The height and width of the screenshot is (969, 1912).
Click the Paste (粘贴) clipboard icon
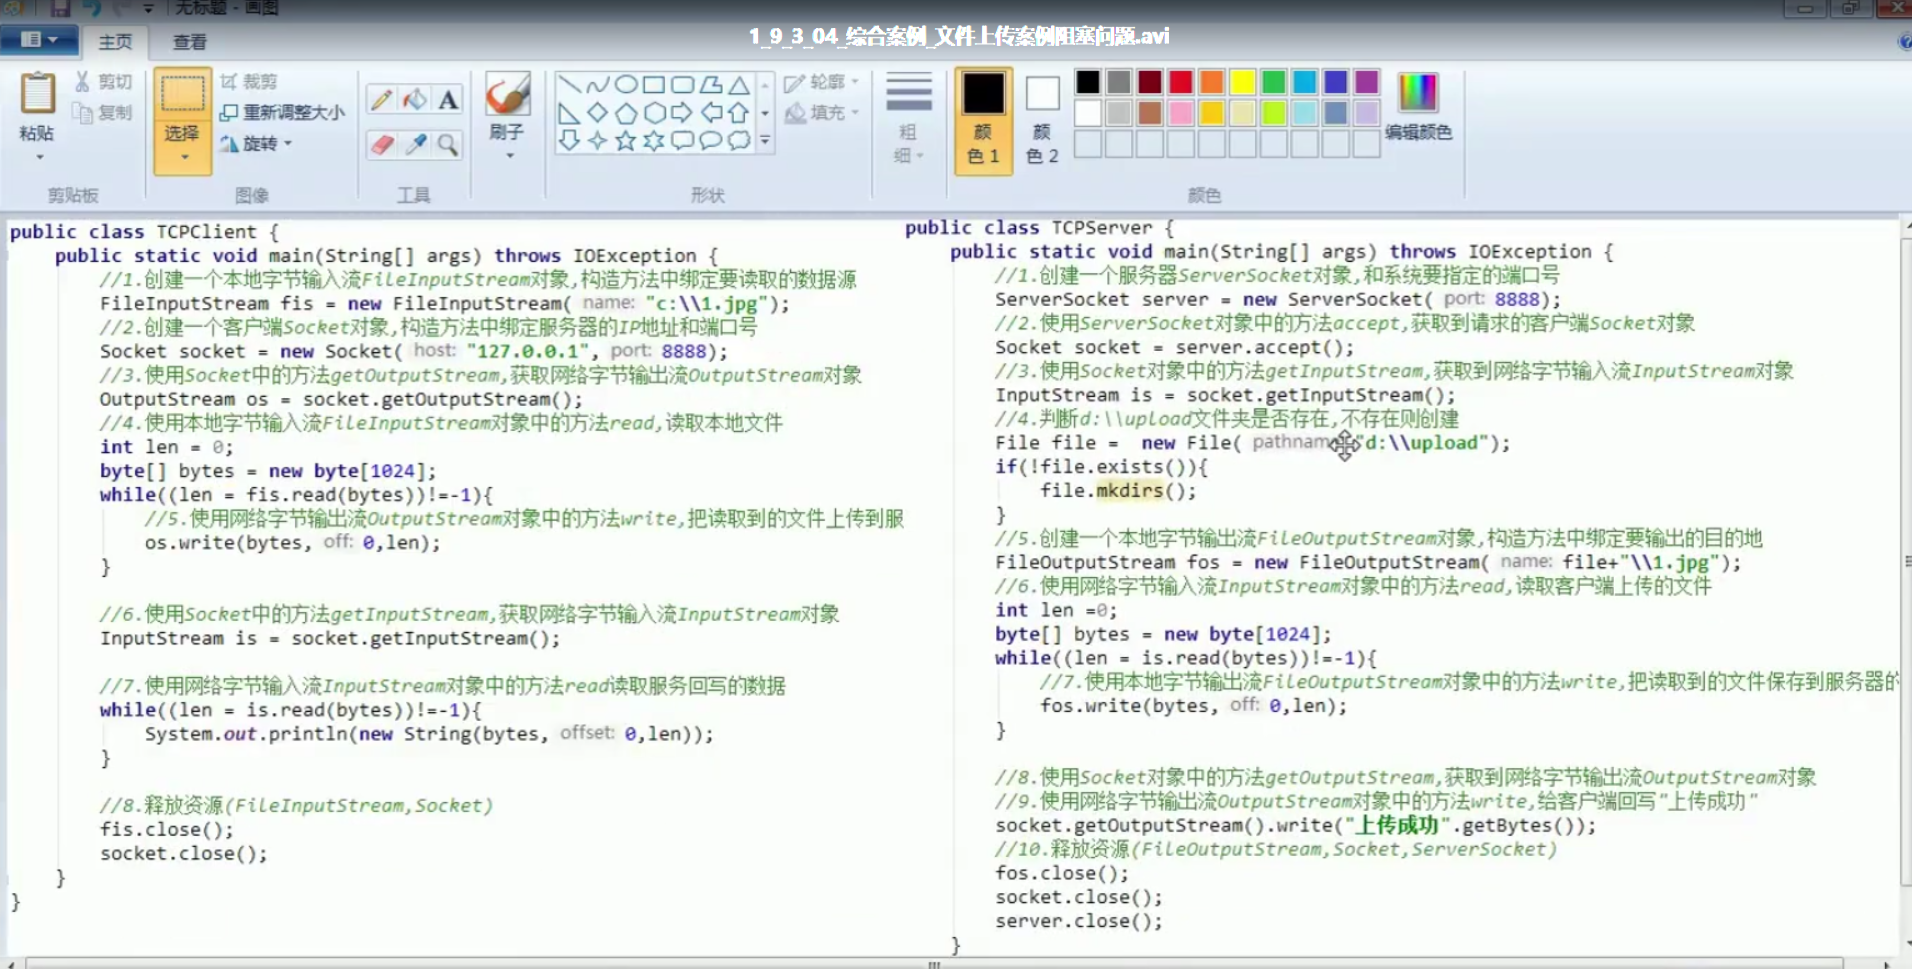click(x=38, y=93)
